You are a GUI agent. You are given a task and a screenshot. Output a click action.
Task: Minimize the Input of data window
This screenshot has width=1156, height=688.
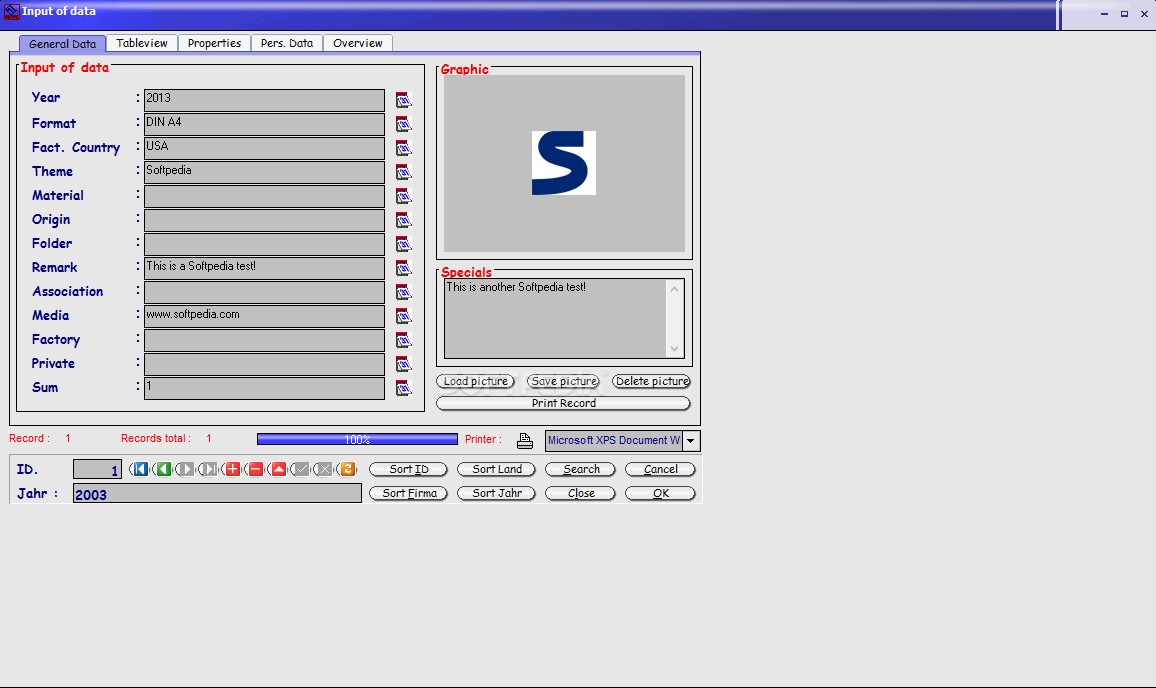1104,14
